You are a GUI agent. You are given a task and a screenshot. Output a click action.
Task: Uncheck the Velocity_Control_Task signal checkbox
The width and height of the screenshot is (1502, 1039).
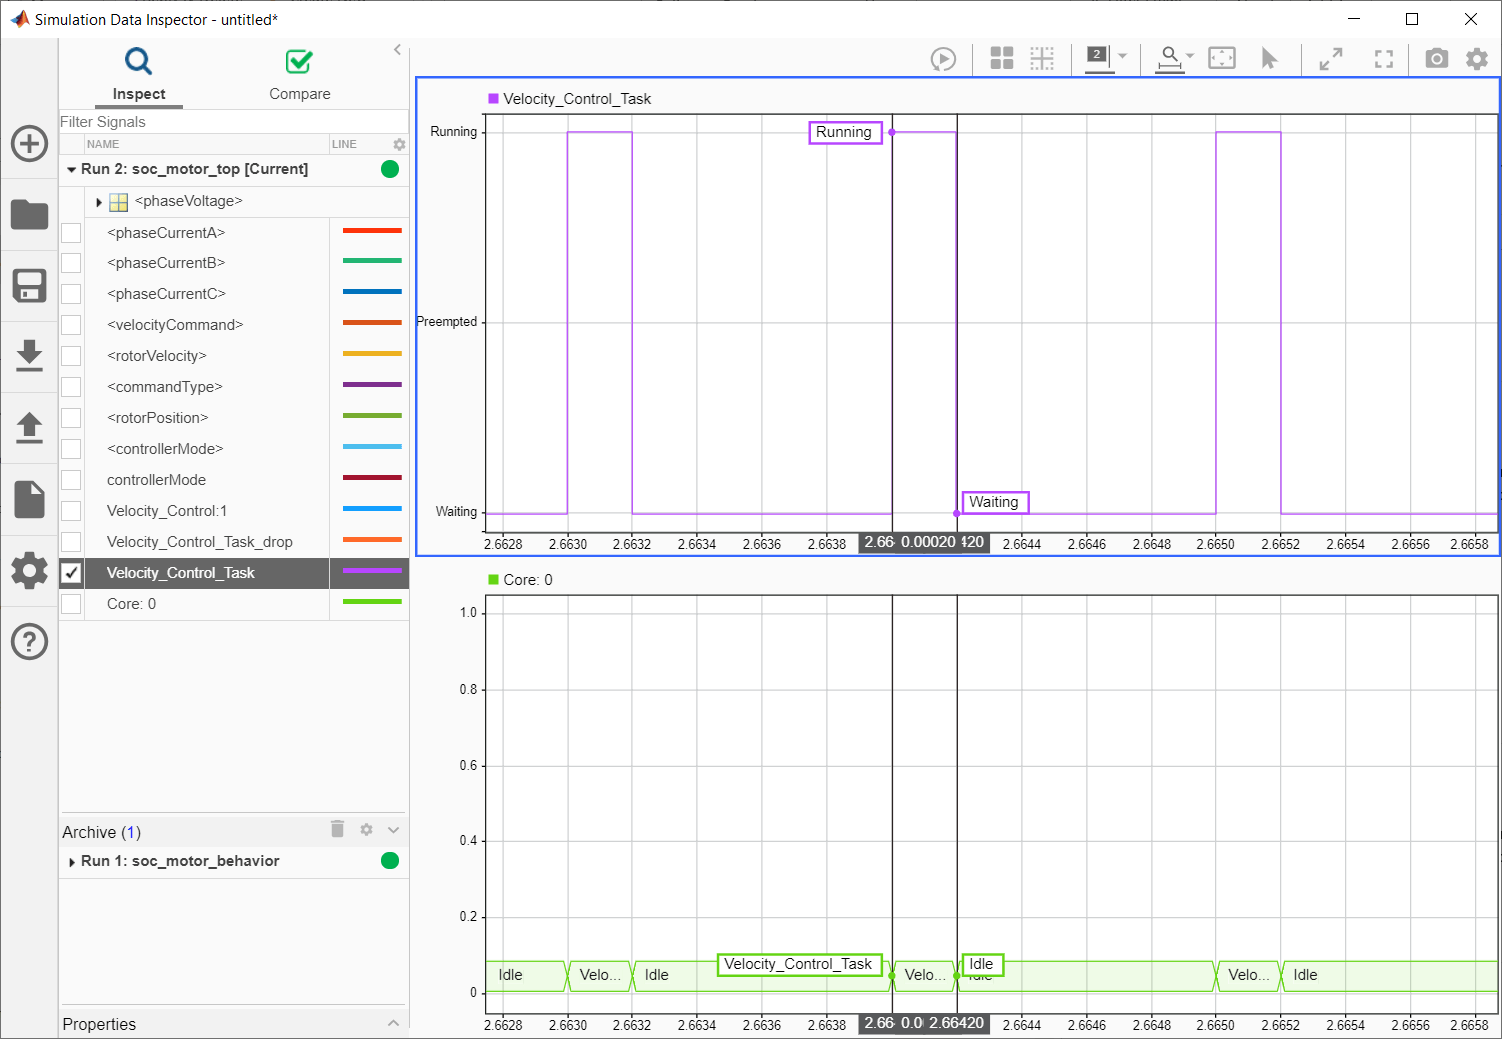pyautogui.click(x=71, y=573)
